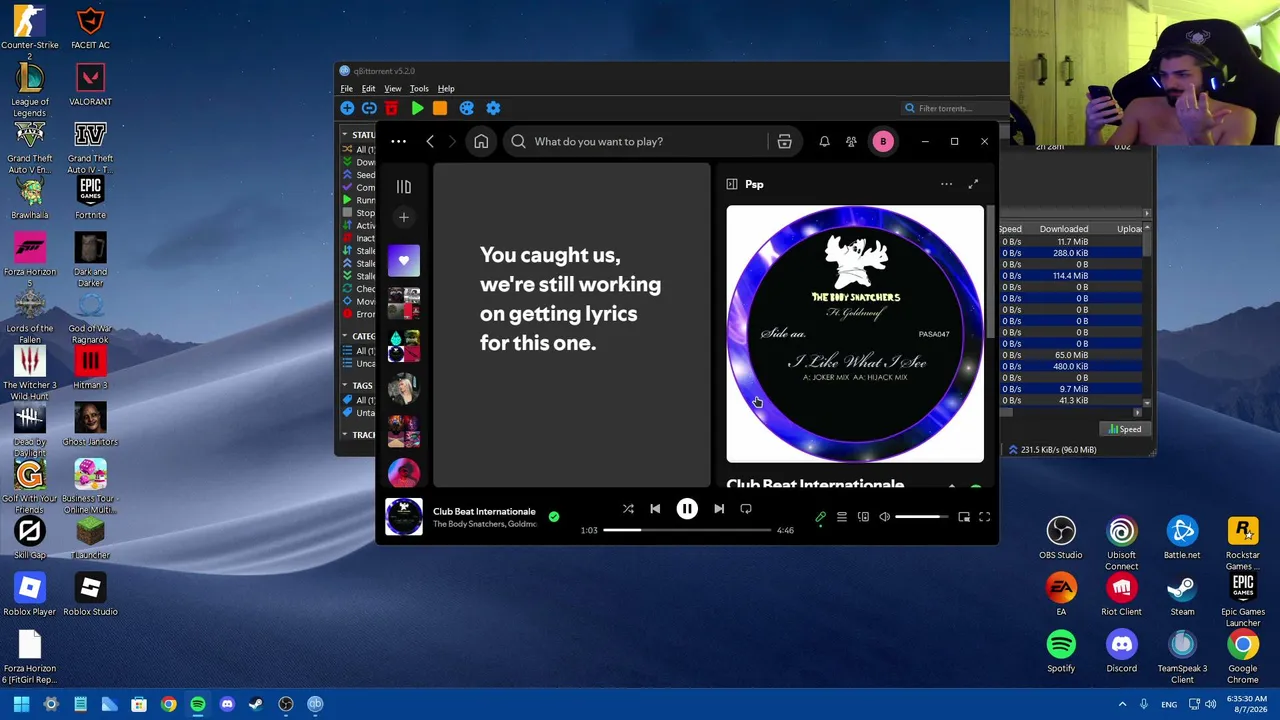Click Club Beat Internationale title in player bar
The image size is (1280, 720).
click(x=484, y=512)
